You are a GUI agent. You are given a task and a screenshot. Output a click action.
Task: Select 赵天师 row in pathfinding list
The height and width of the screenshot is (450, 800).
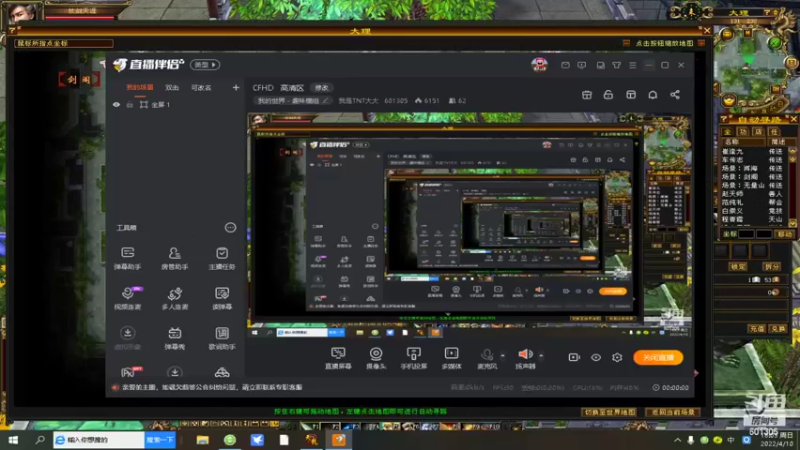pos(753,194)
